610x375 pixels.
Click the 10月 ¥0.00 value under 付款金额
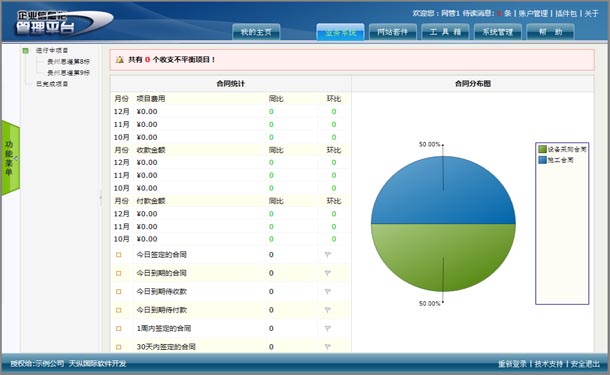(147, 239)
